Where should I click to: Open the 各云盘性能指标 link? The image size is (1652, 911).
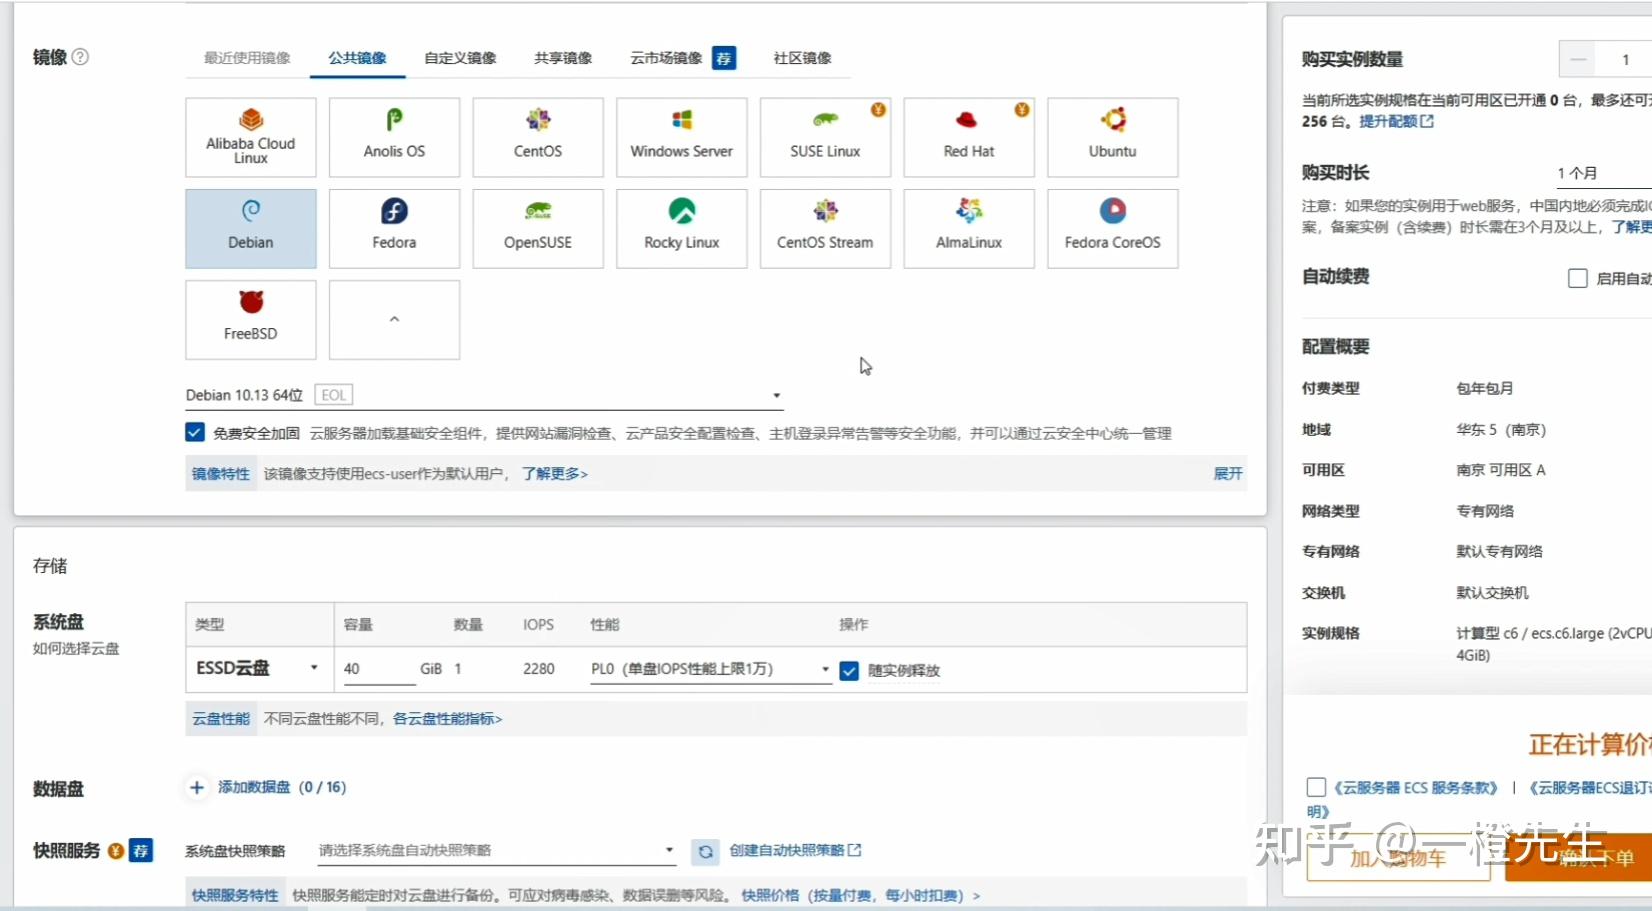(x=447, y=719)
